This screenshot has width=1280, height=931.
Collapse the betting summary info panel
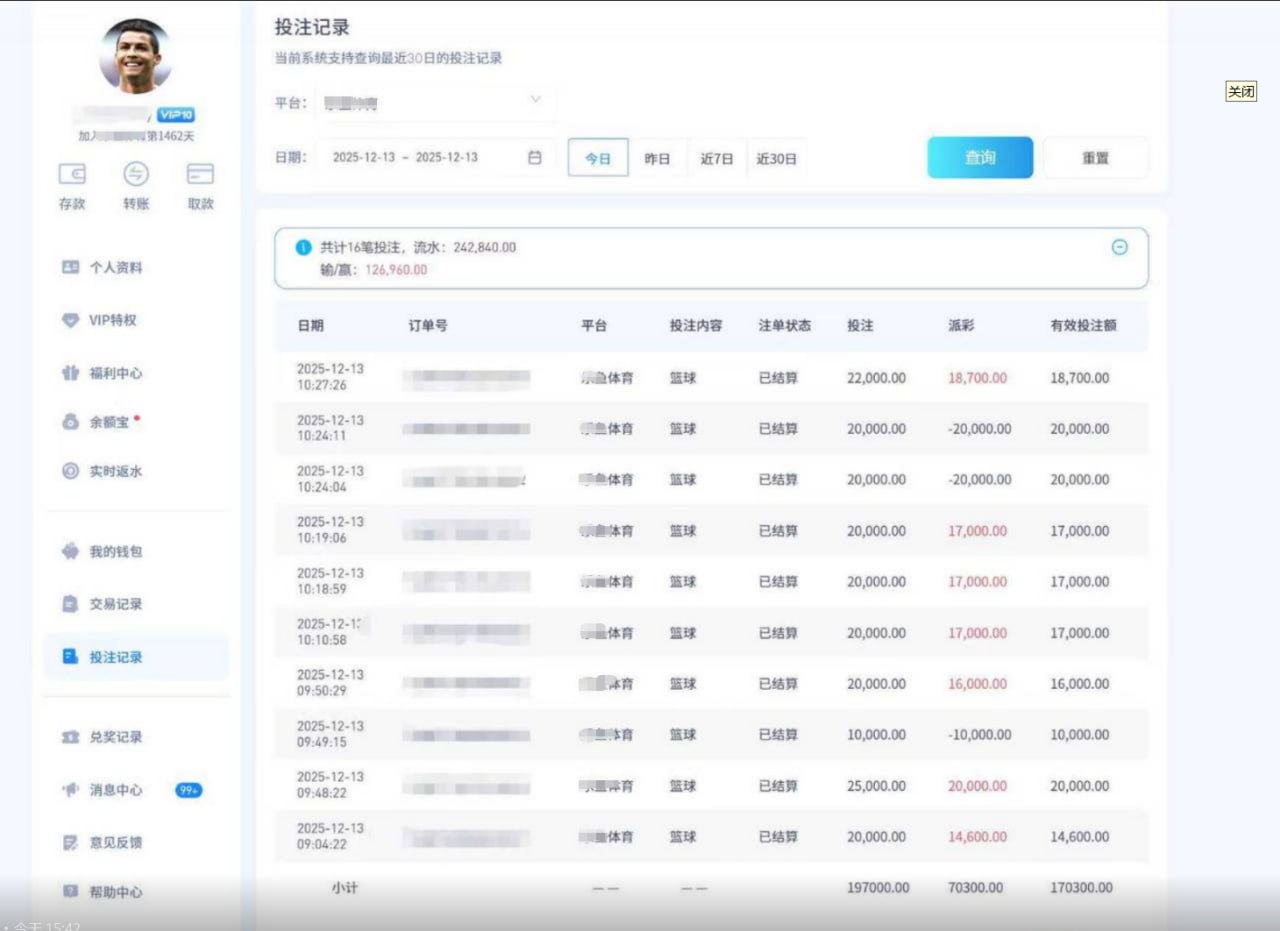point(1120,248)
